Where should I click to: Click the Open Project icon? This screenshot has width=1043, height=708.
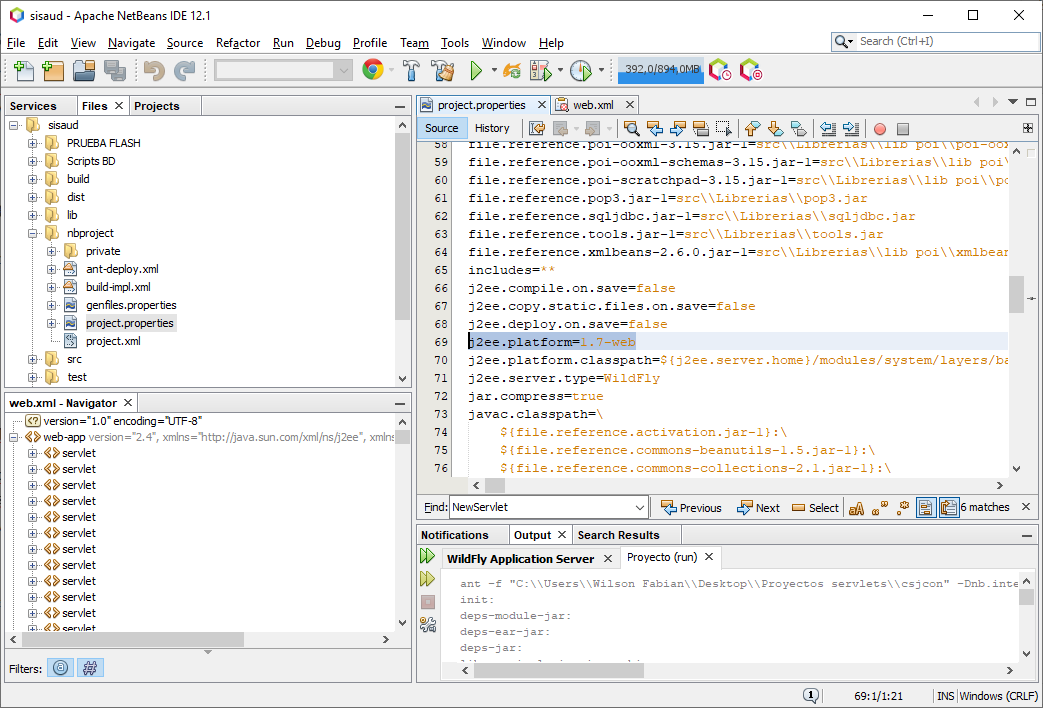pyautogui.click(x=83, y=70)
